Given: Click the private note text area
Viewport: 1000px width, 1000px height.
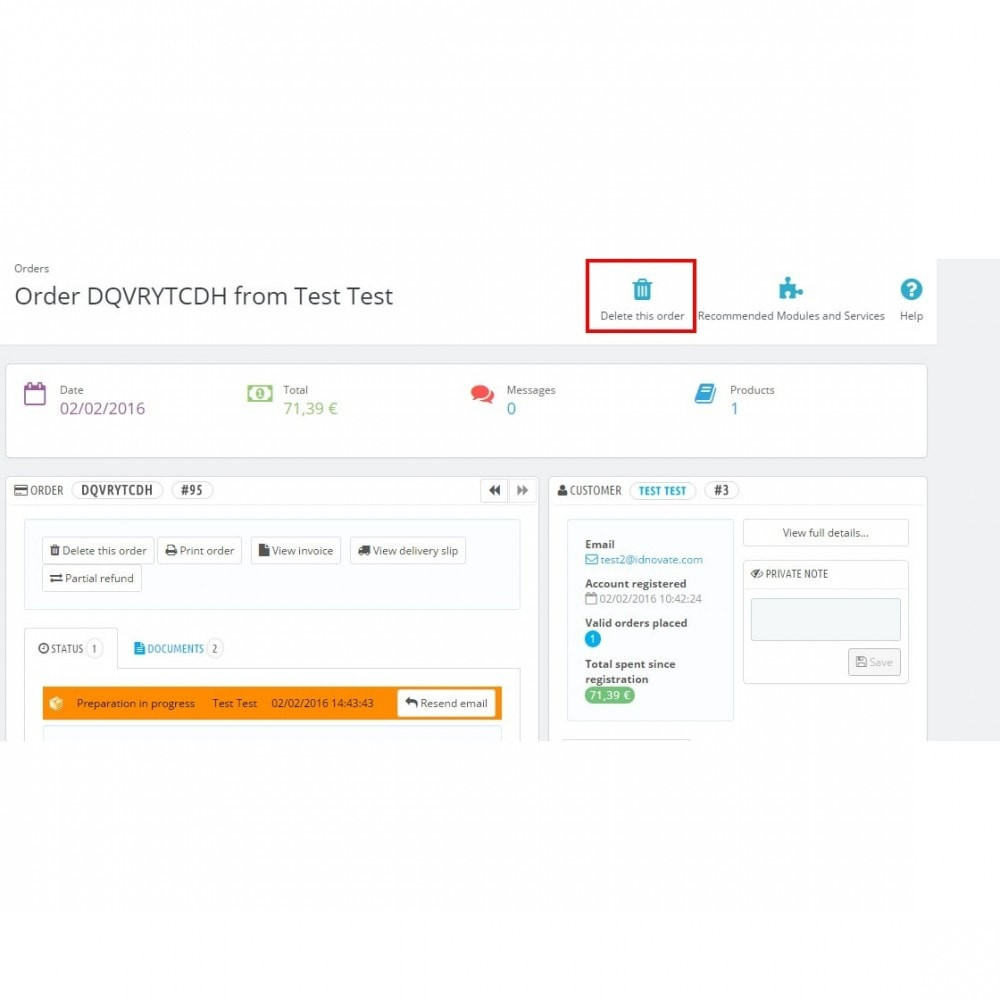Looking at the screenshot, I should click(x=825, y=619).
